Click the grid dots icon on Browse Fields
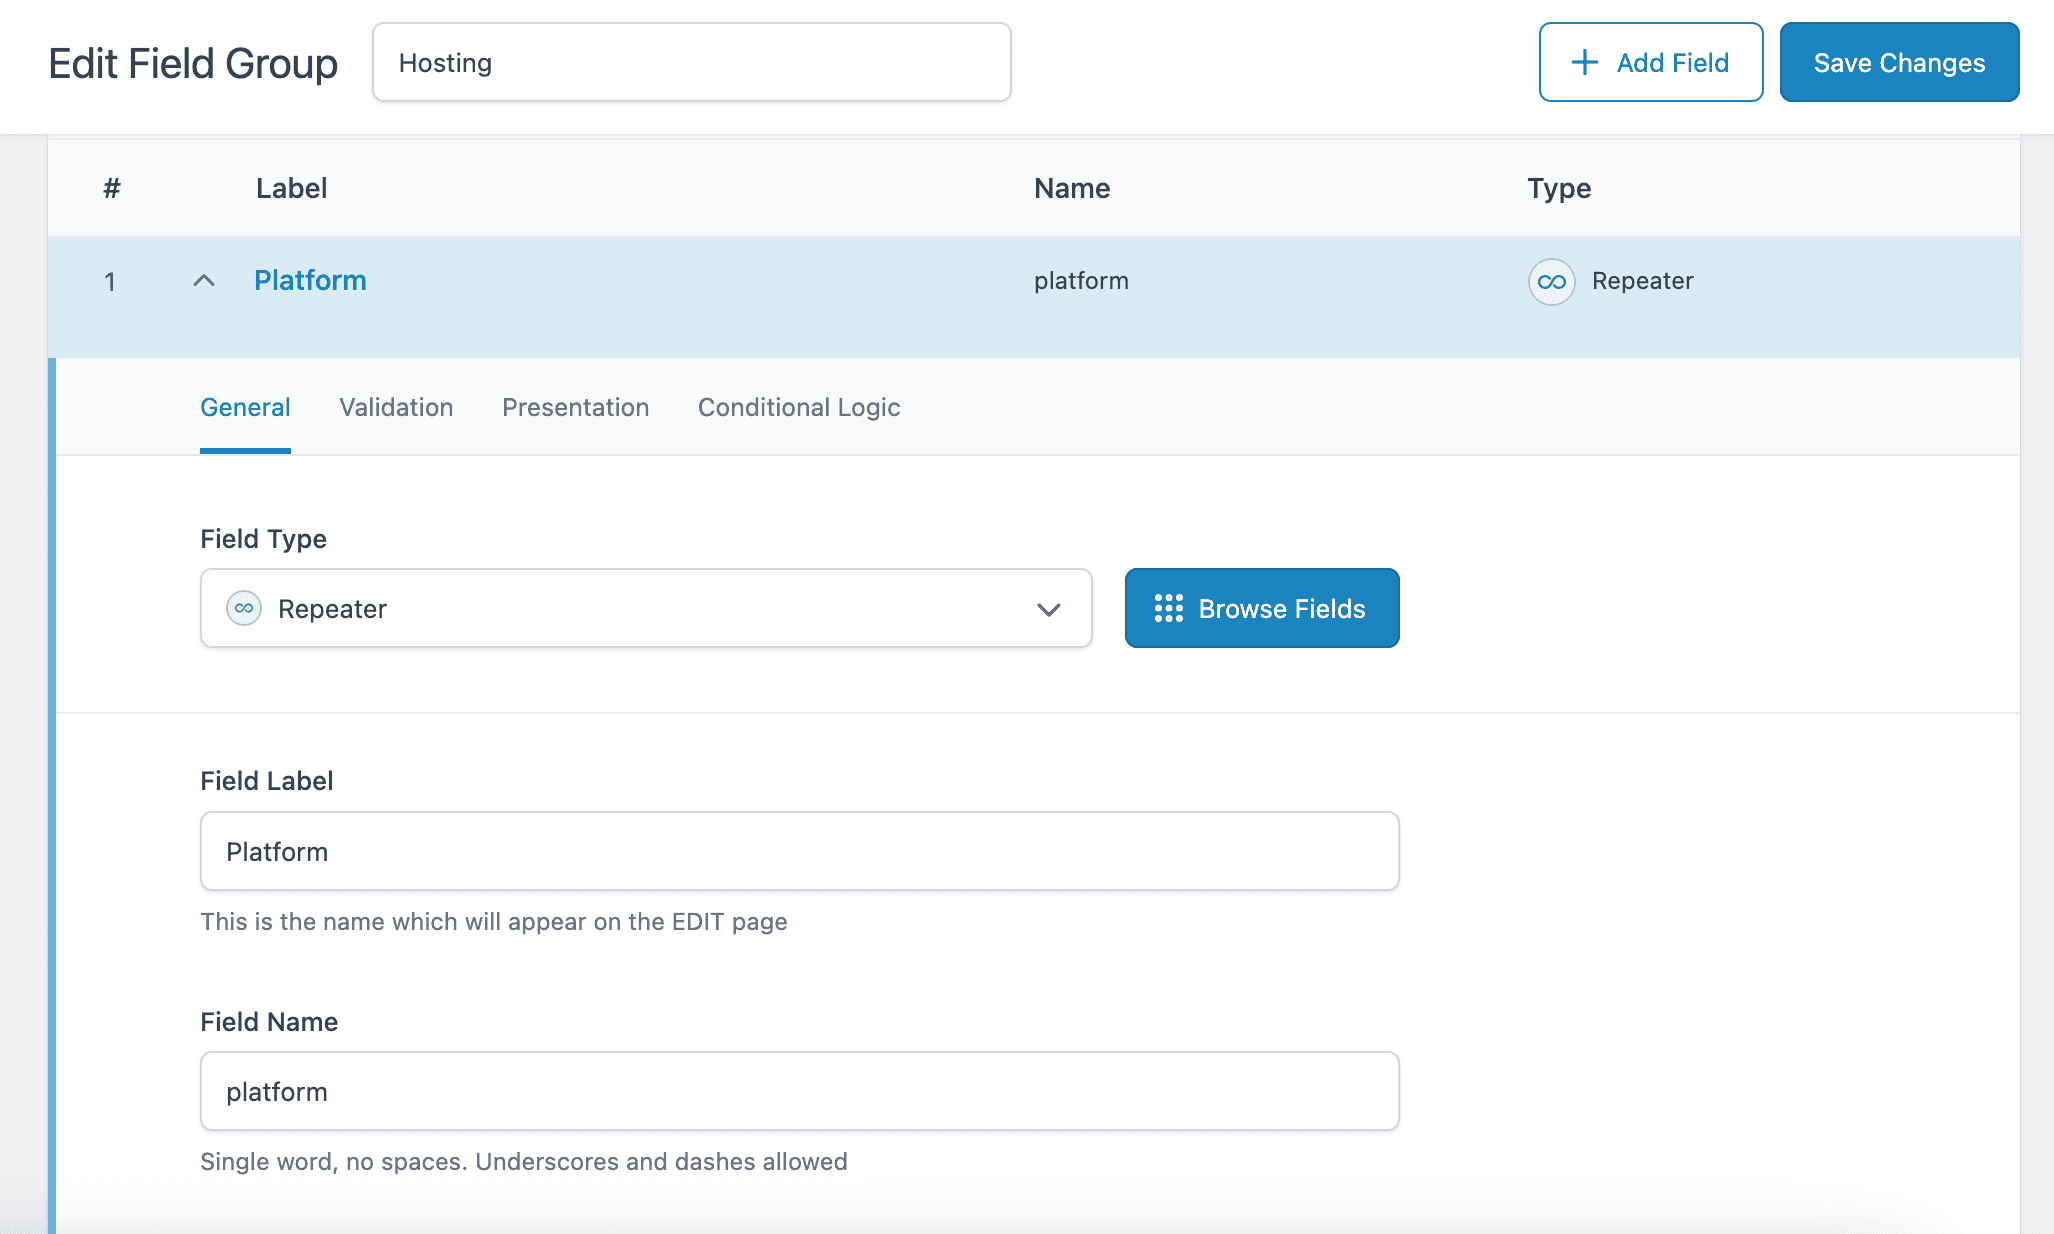Viewport: 2054px width, 1234px height. tap(1168, 608)
